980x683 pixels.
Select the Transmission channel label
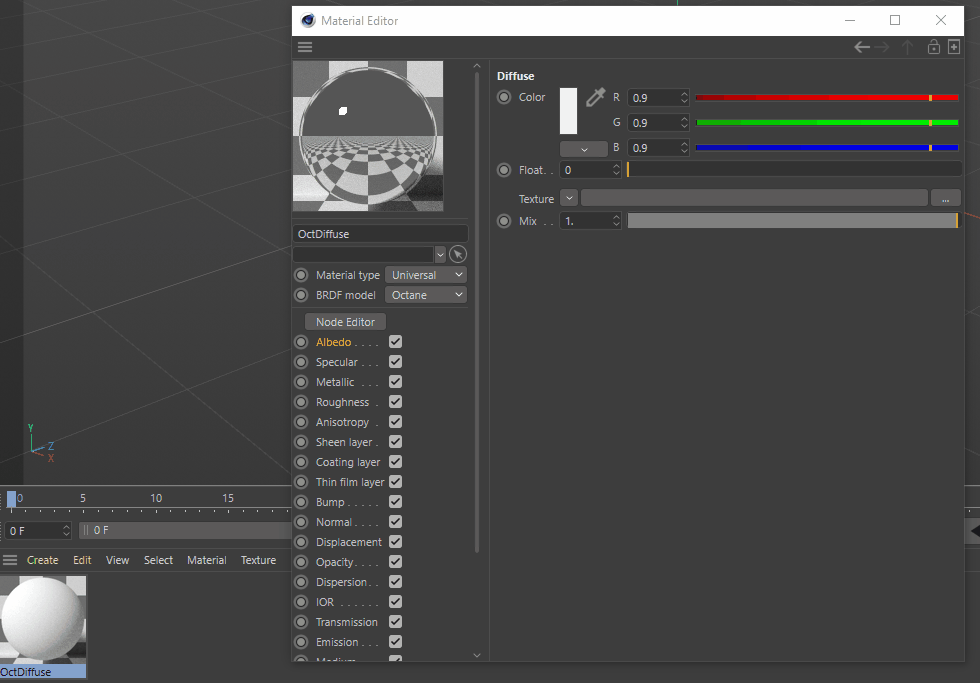pyautogui.click(x=347, y=622)
